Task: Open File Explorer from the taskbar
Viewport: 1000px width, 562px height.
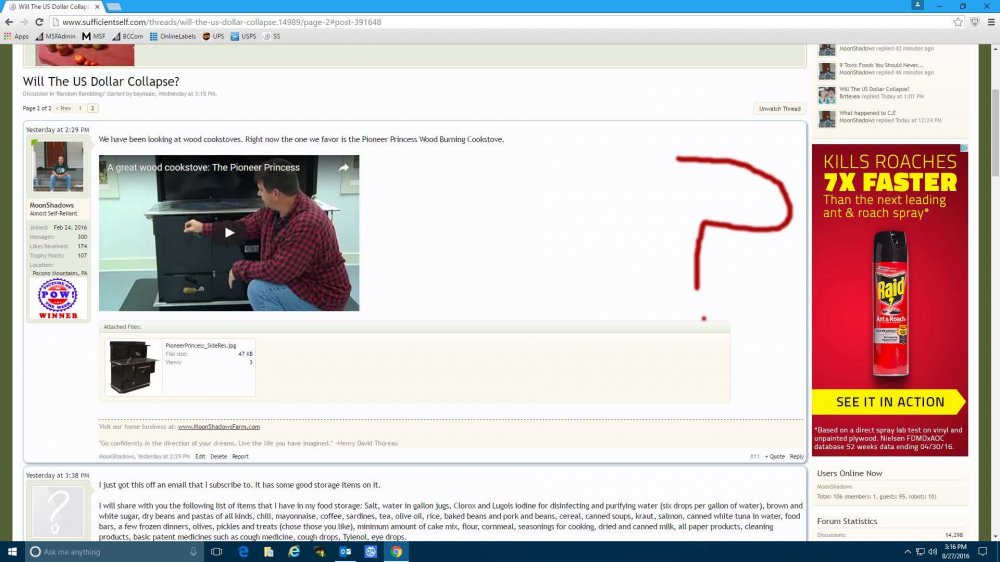Action: click(x=268, y=552)
